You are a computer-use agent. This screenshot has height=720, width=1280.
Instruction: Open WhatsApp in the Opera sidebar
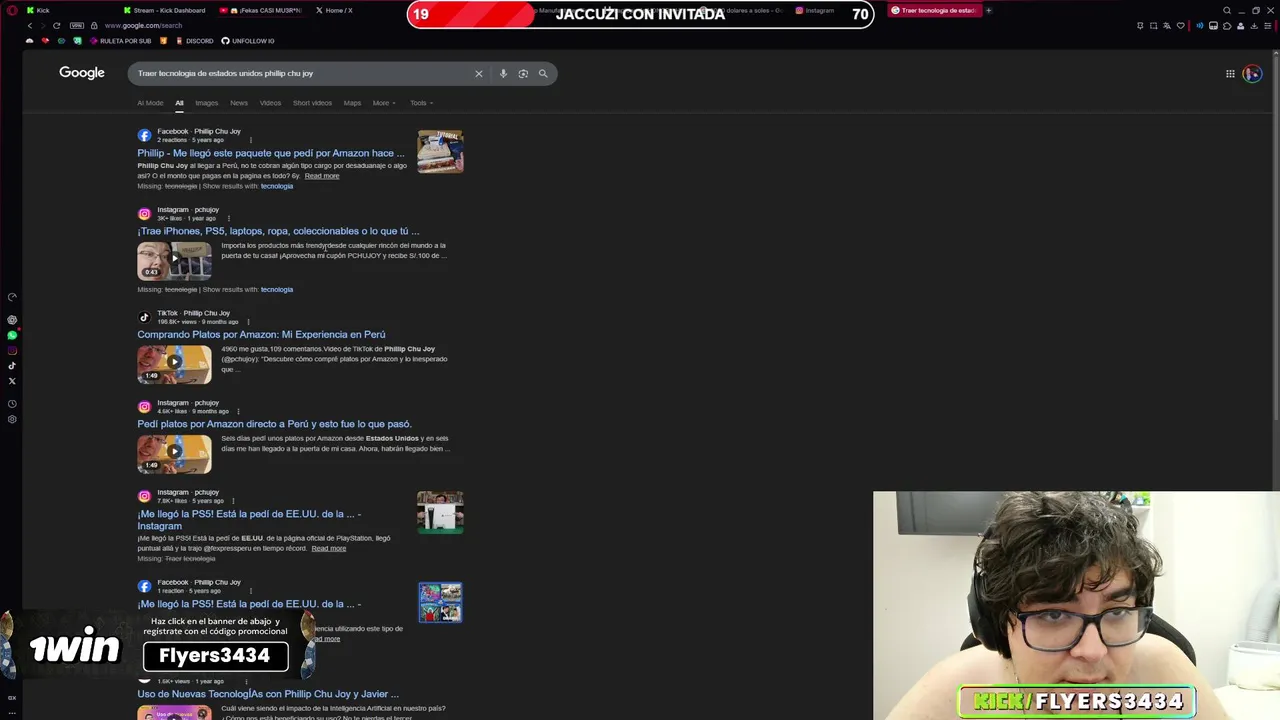[12, 335]
